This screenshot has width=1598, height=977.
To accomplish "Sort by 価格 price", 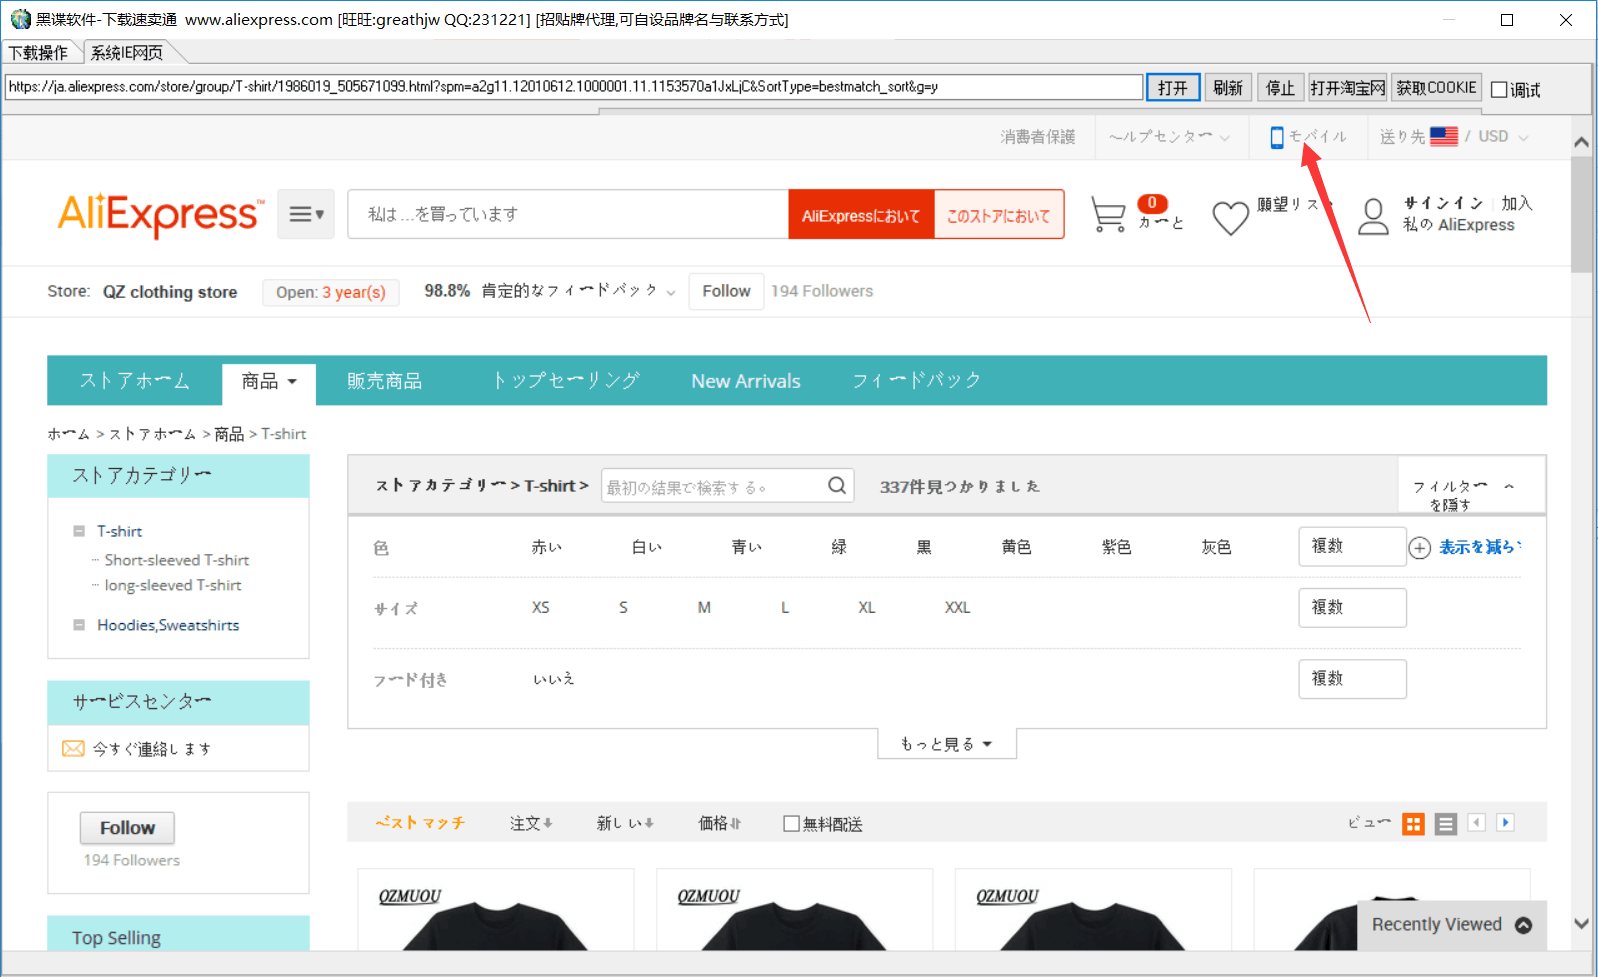I will 720,823.
